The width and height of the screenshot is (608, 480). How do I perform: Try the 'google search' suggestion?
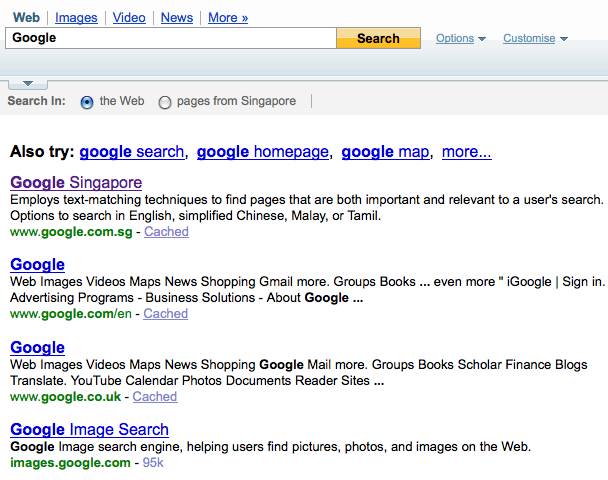click(132, 152)
